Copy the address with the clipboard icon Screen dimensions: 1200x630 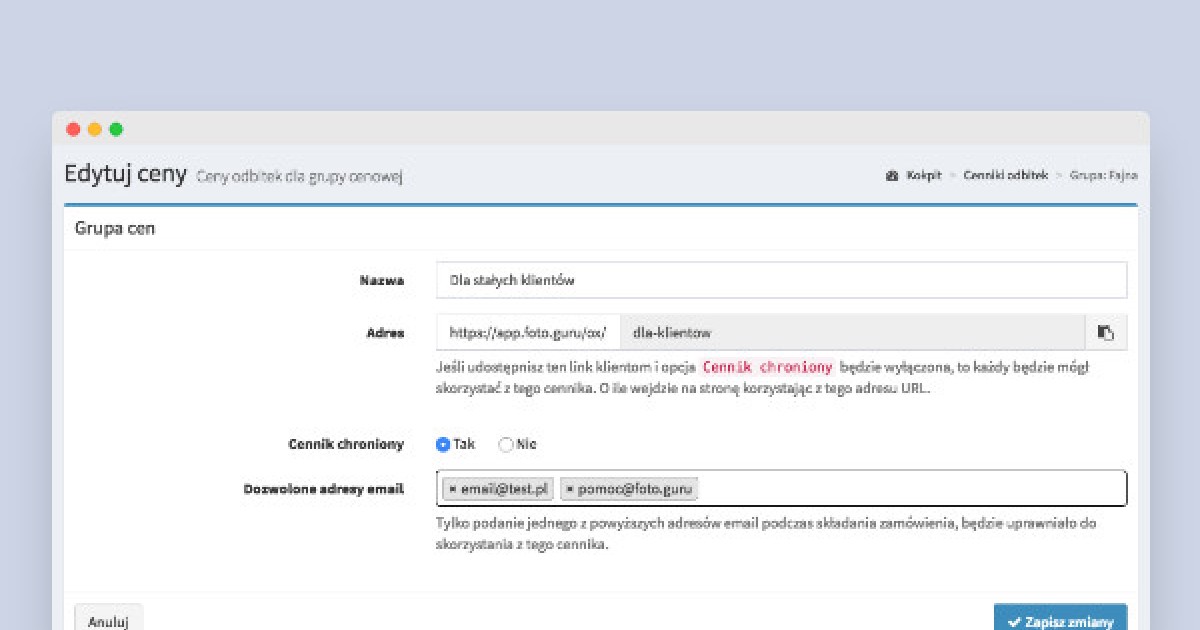1106,333
